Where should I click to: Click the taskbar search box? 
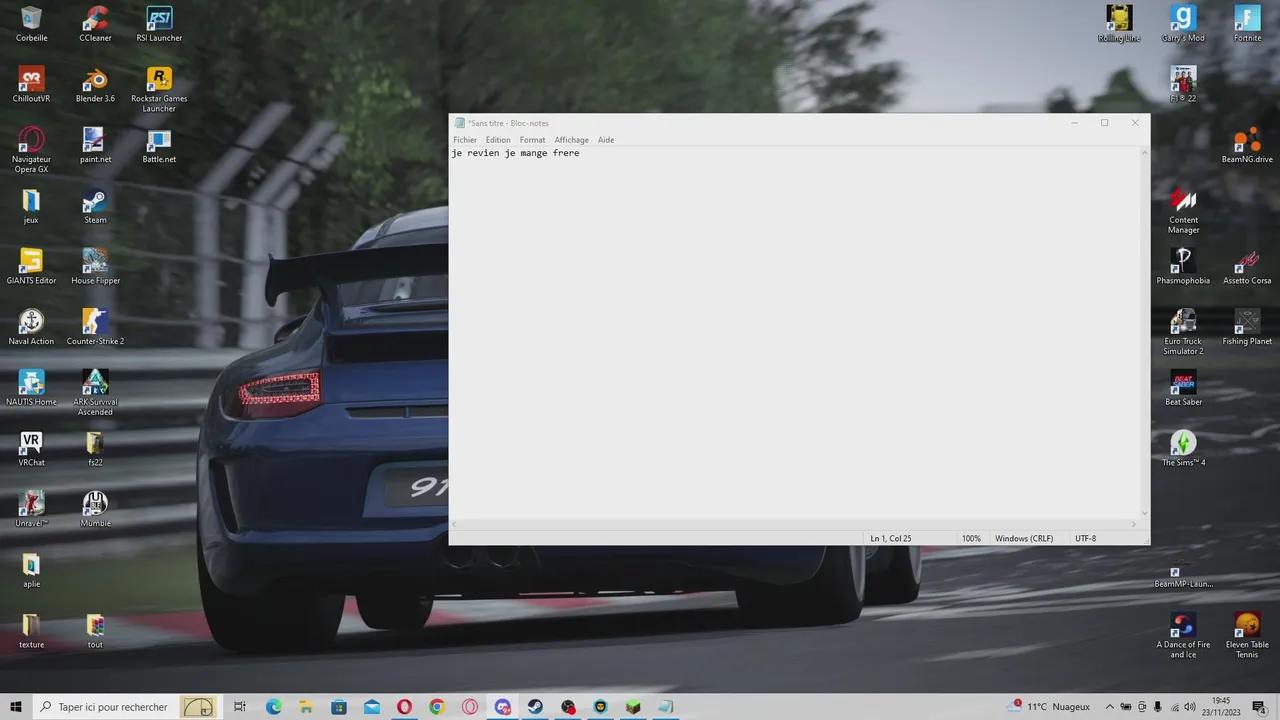[112, 707]
